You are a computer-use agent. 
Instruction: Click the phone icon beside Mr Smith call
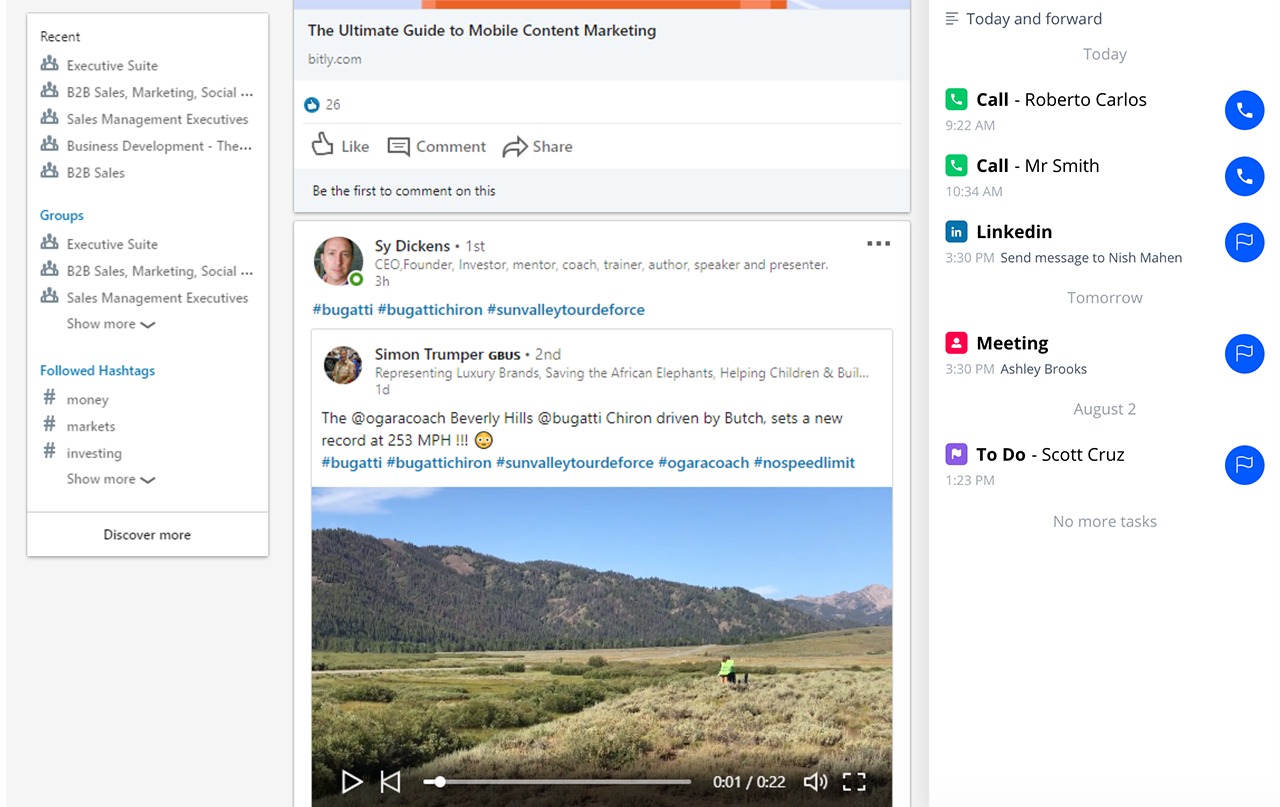point(1244,176)
